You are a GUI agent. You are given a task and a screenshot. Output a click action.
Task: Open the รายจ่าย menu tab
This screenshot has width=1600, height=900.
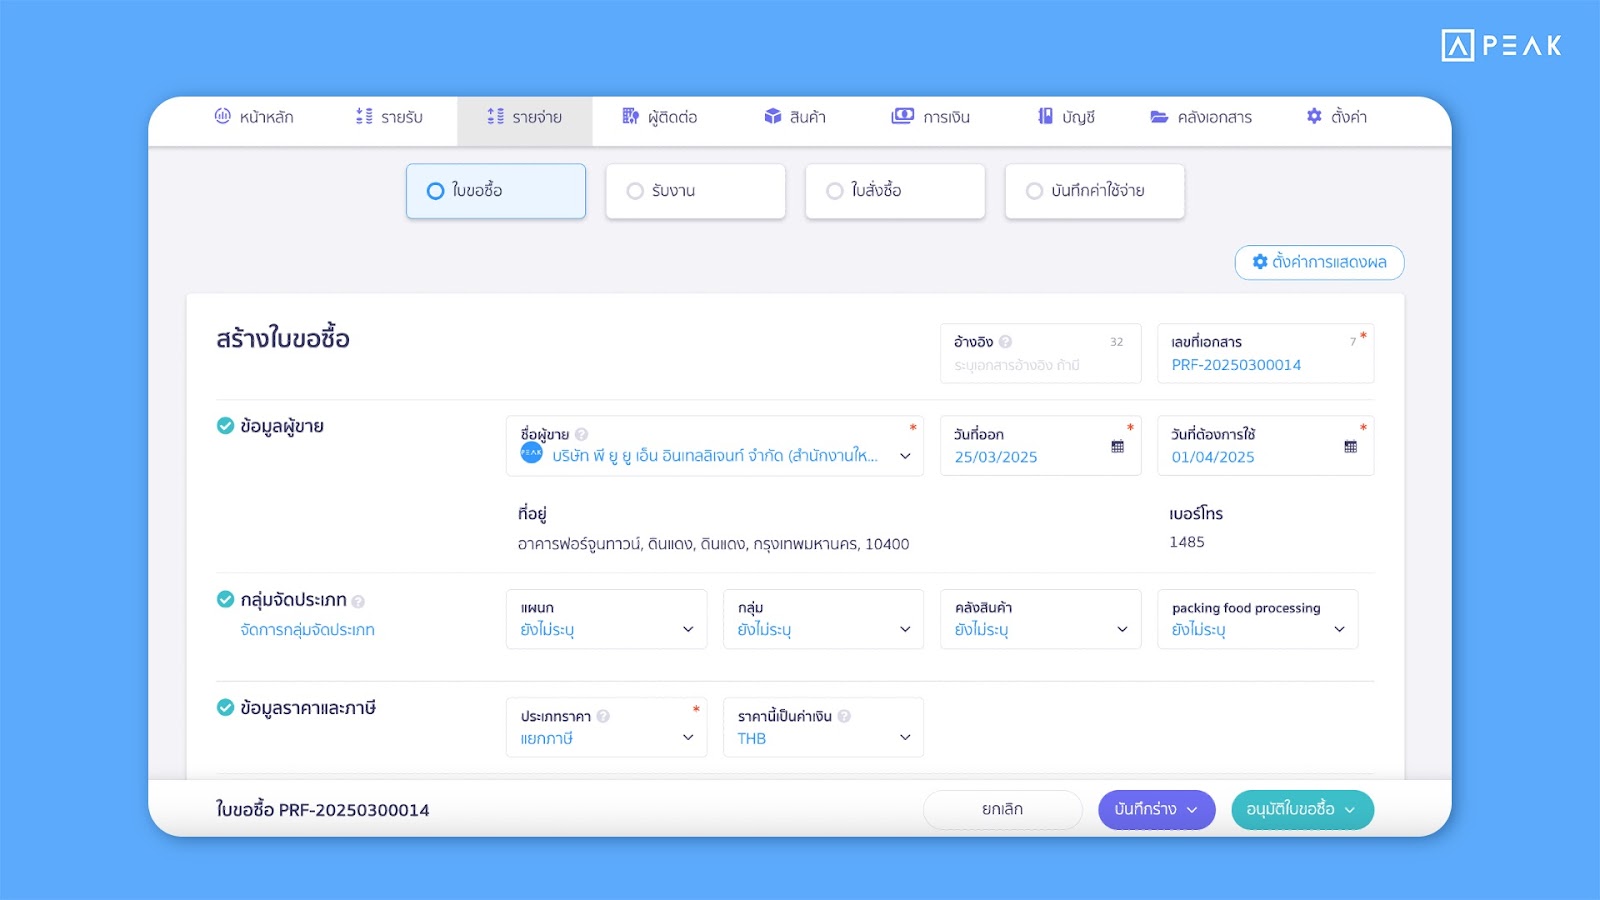525,117
